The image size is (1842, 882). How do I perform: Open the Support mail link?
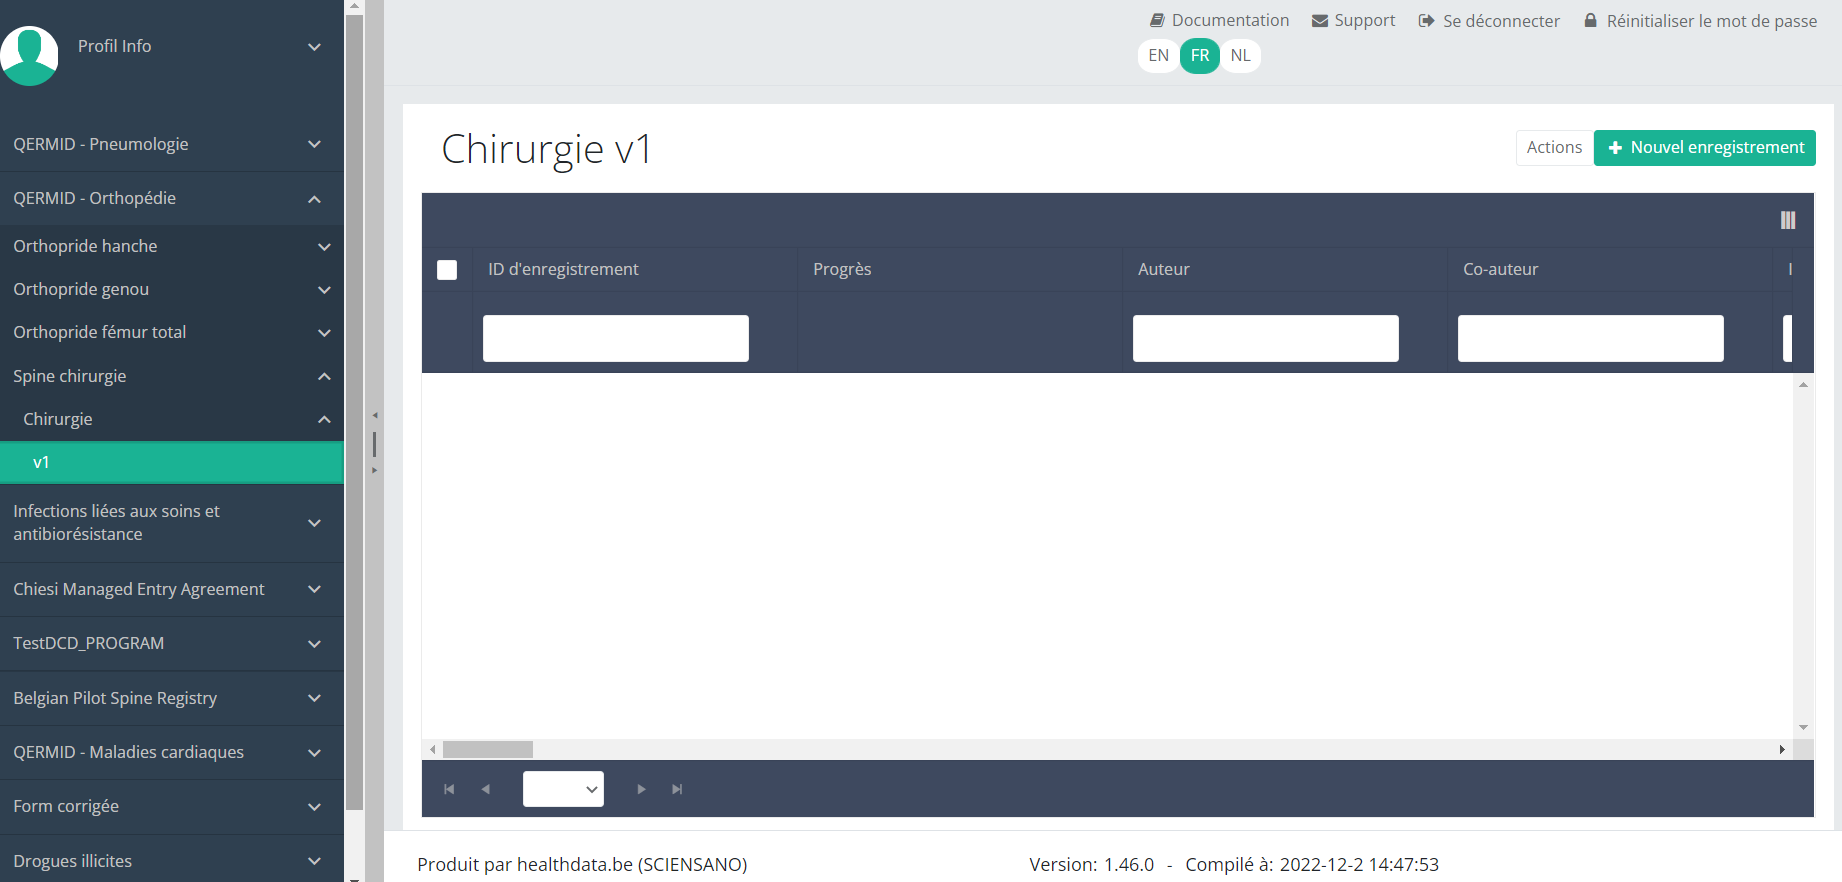click(1353, 20)
